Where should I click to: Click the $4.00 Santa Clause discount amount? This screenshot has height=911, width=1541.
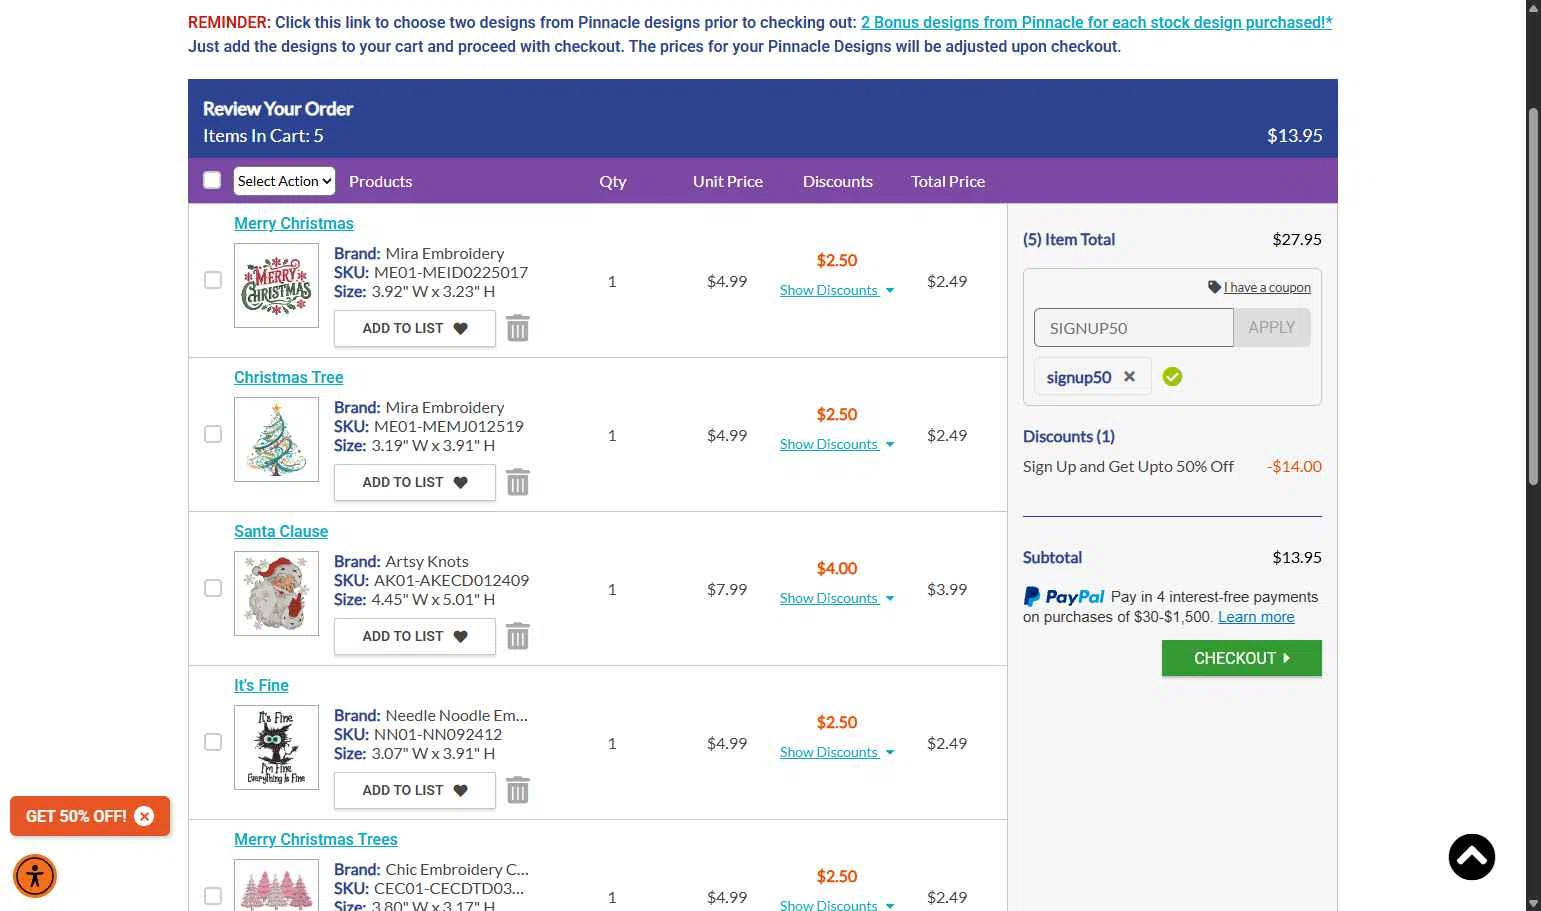point(837,568)
